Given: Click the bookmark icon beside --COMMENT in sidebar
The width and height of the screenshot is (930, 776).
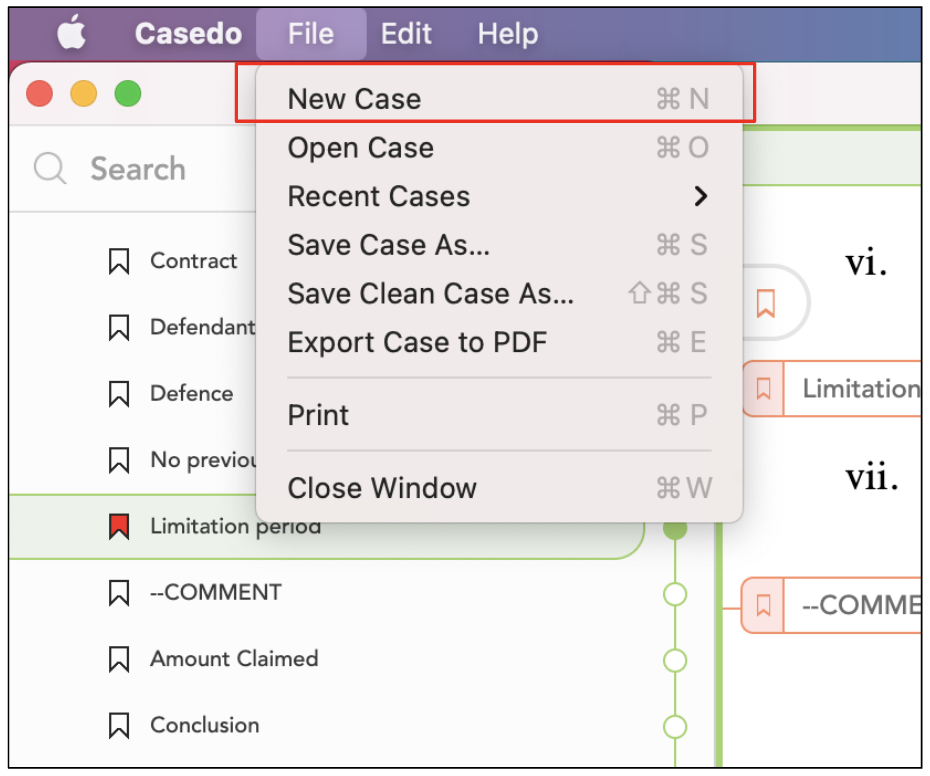Looking at the screenshot, I should [x=119, y=593].
